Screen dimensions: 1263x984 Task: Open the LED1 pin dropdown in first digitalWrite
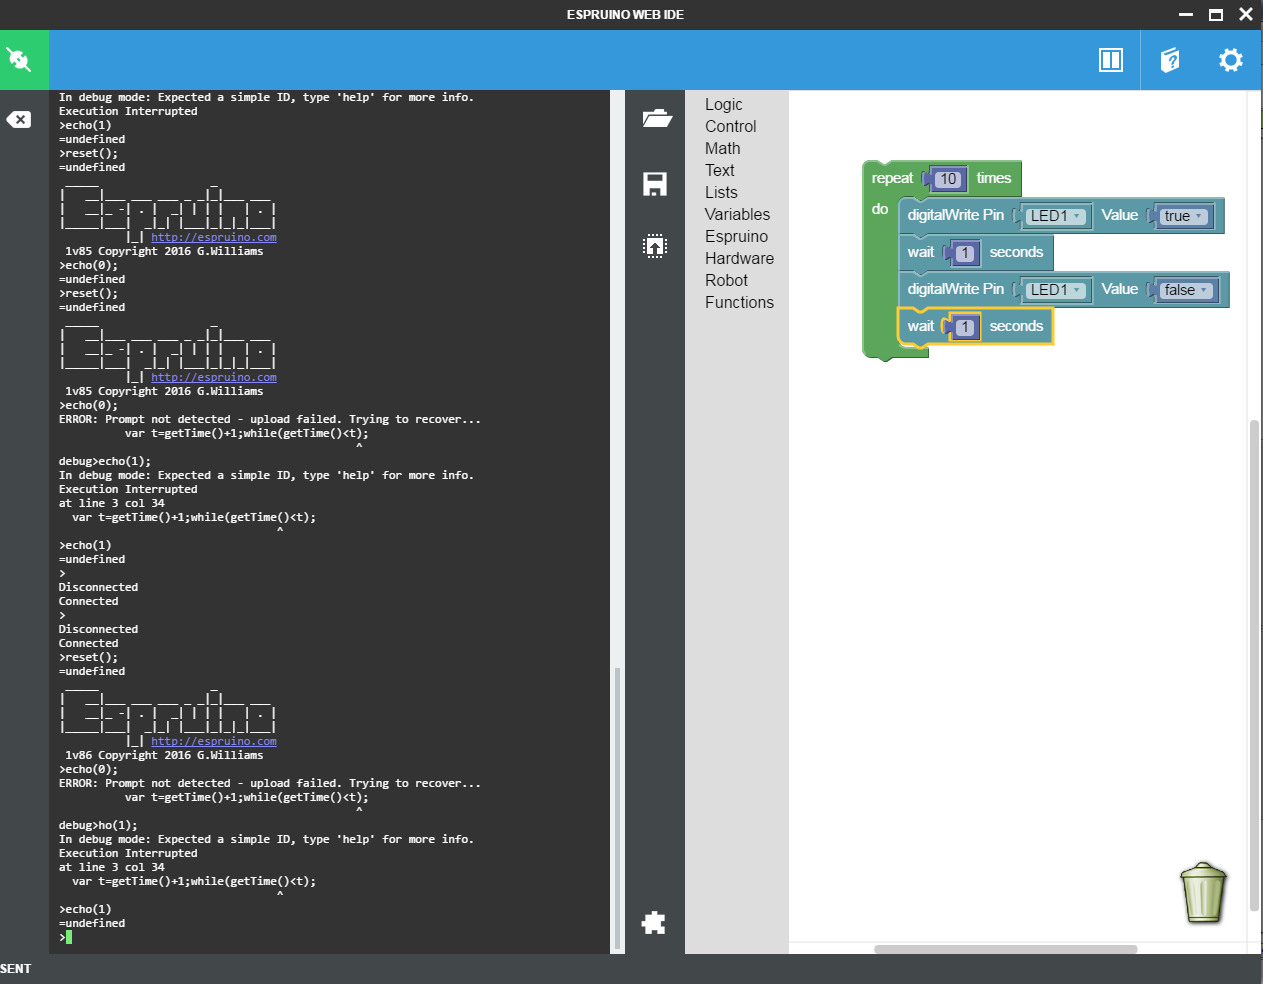pyautogui.click(x=1055, y=216)
